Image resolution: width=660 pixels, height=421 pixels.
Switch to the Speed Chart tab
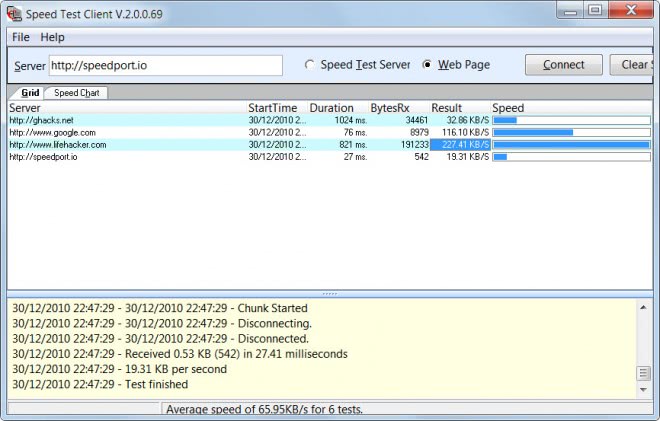[77, 93]
